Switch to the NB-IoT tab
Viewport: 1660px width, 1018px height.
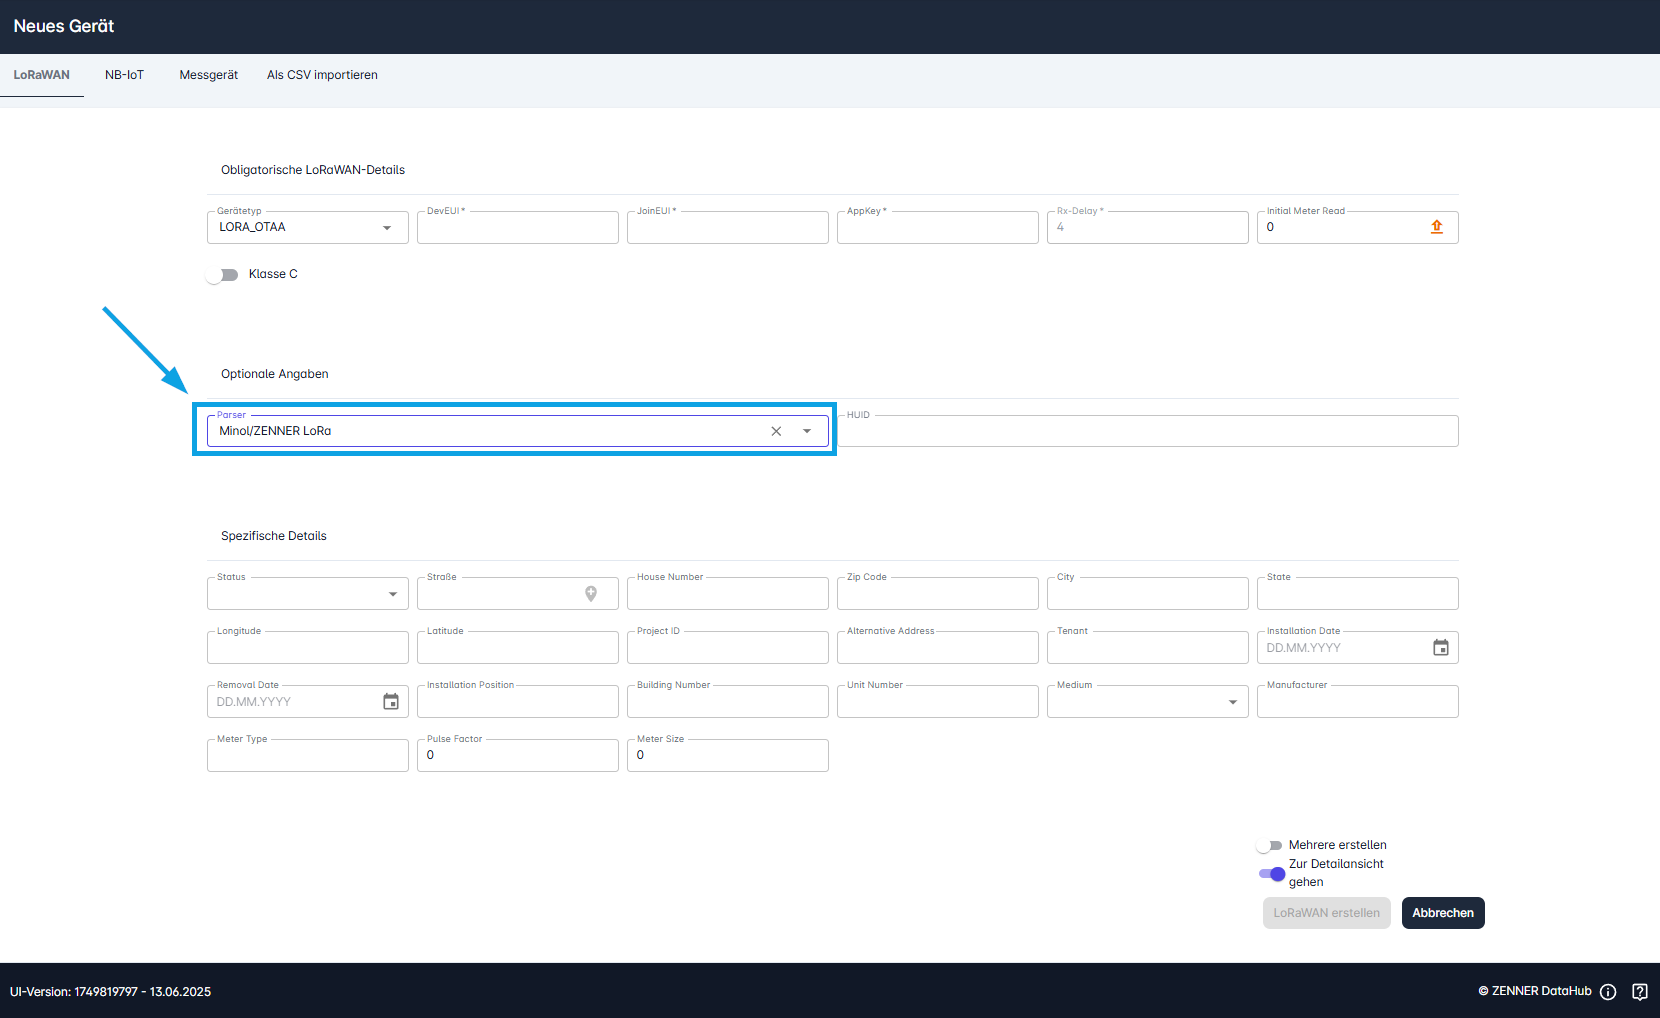tap(124, 74)
